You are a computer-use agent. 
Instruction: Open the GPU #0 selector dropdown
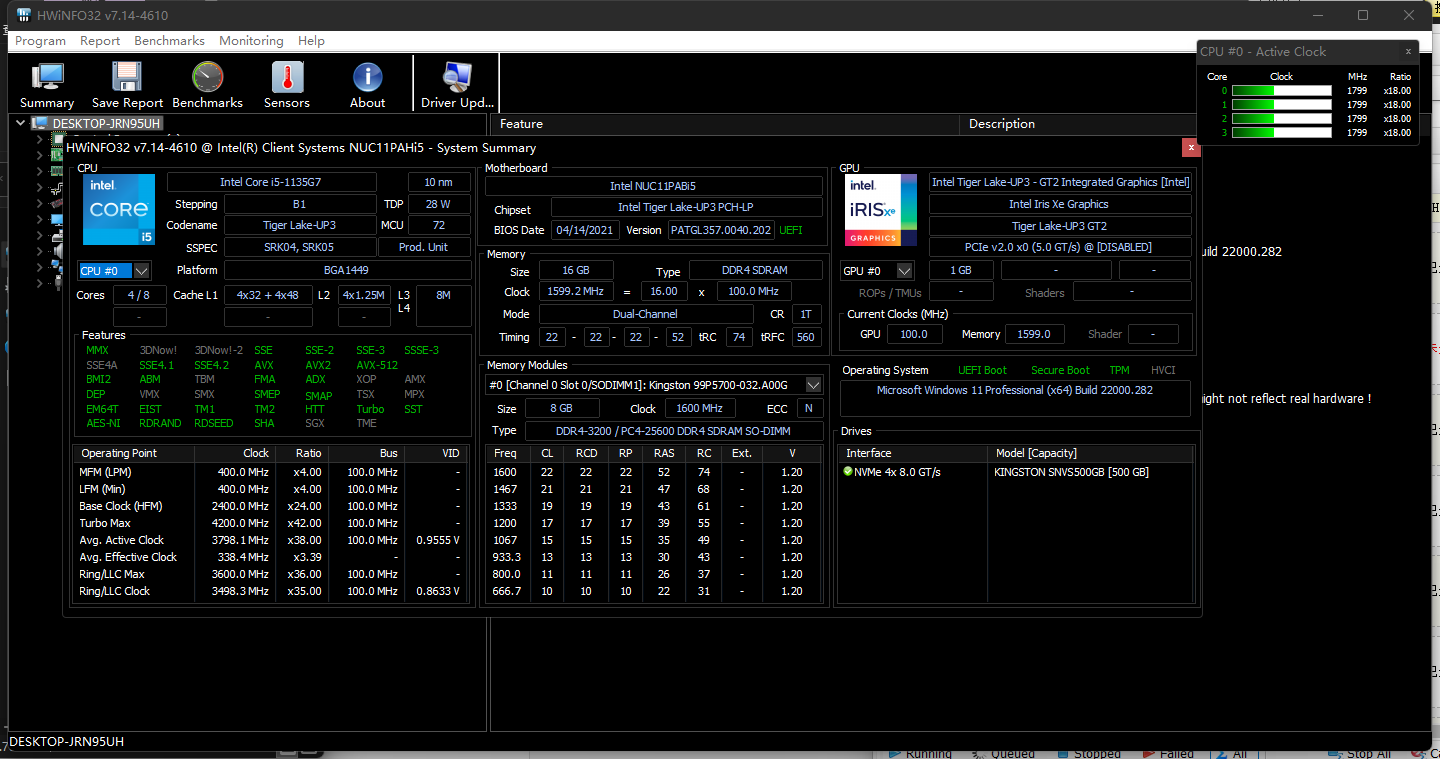[904, 271]
